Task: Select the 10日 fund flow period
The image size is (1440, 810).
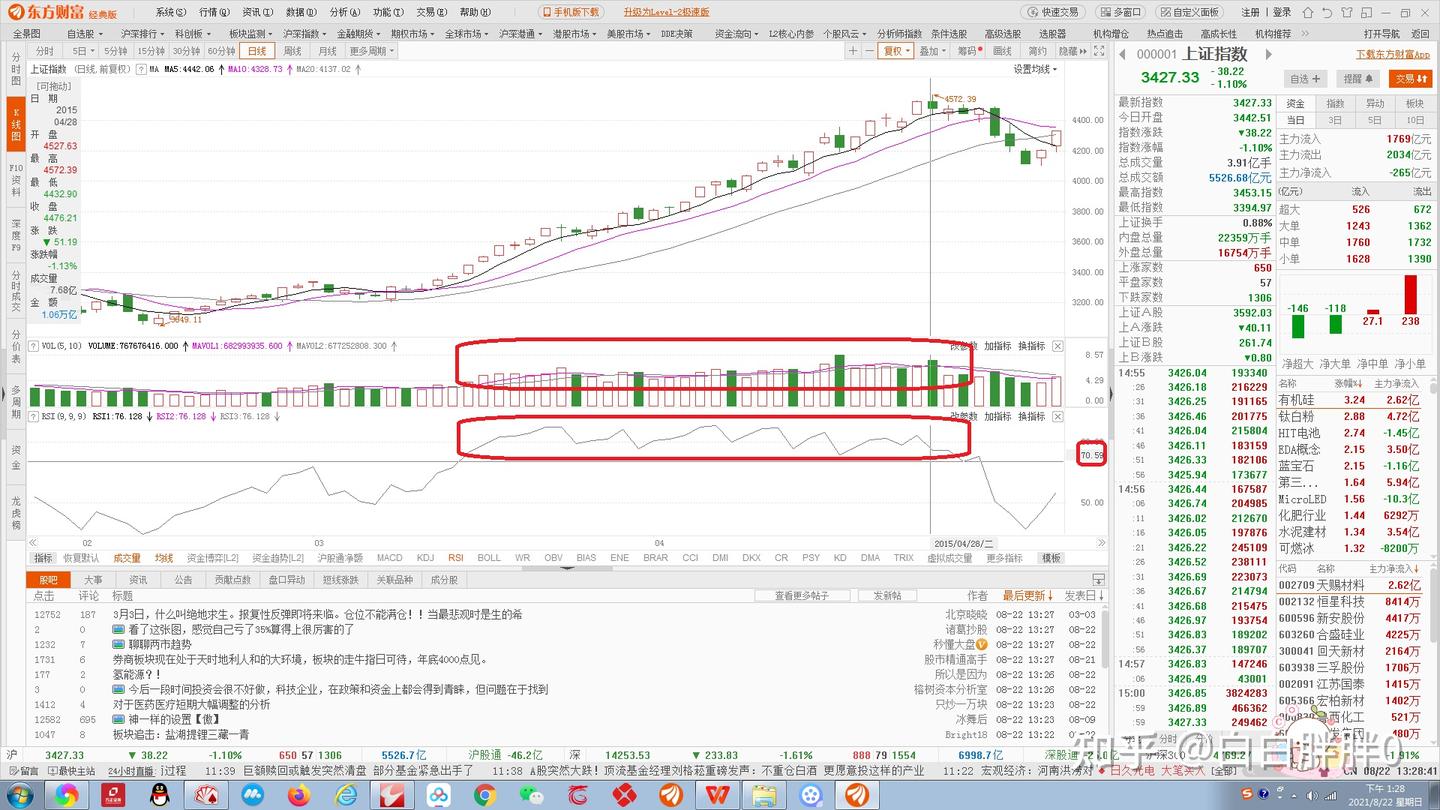Action: pyautogui.click(x=1415, y=120)
